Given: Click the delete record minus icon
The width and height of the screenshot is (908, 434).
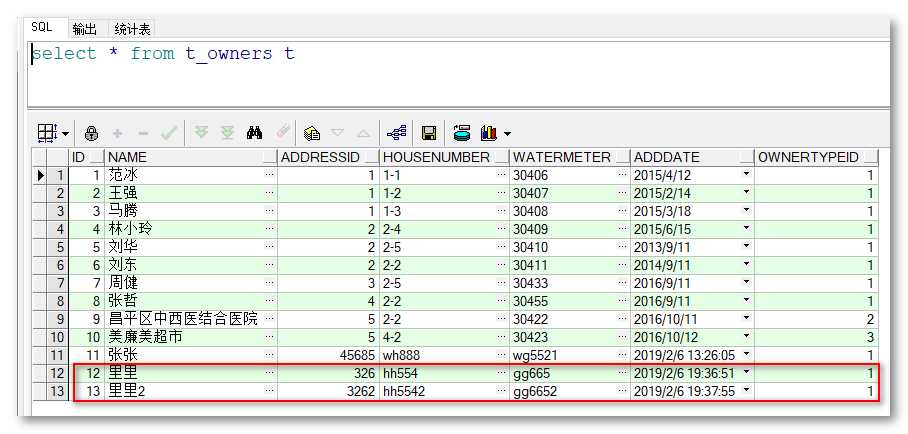Looking at the screenshot, I should [142, 134].
